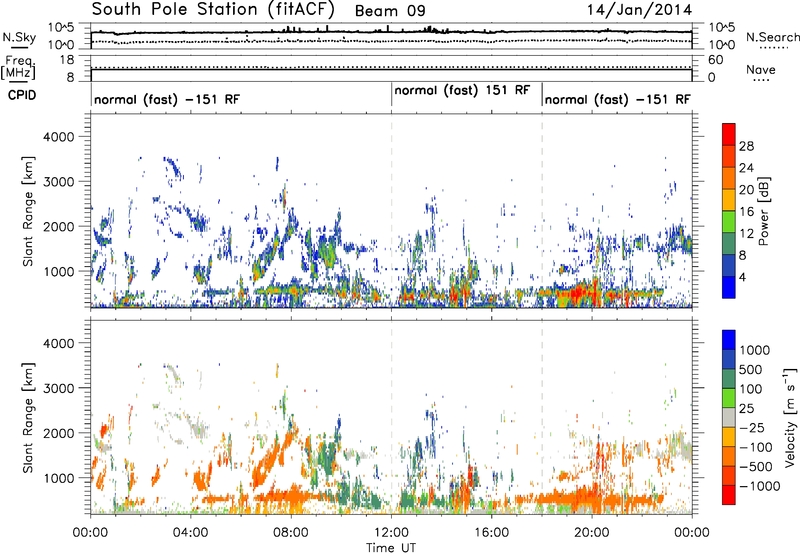
Task: Click the "4000" tick in power panel
Action: (x=58, y=137)
